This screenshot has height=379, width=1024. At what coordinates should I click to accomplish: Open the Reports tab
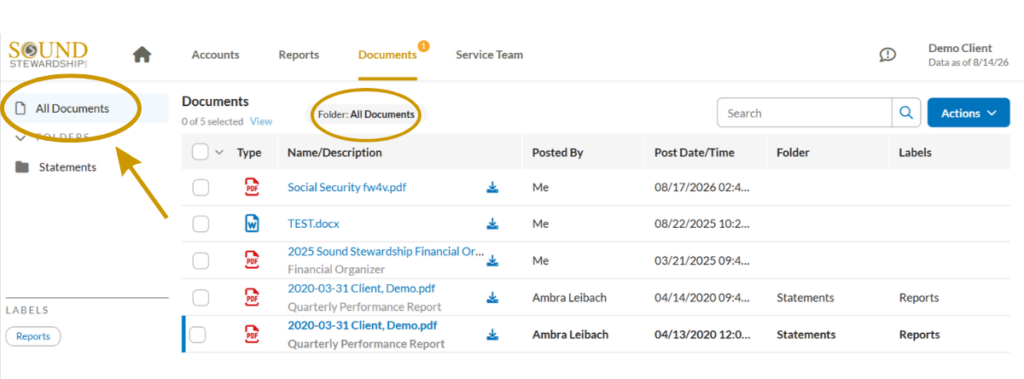[298, 55]
